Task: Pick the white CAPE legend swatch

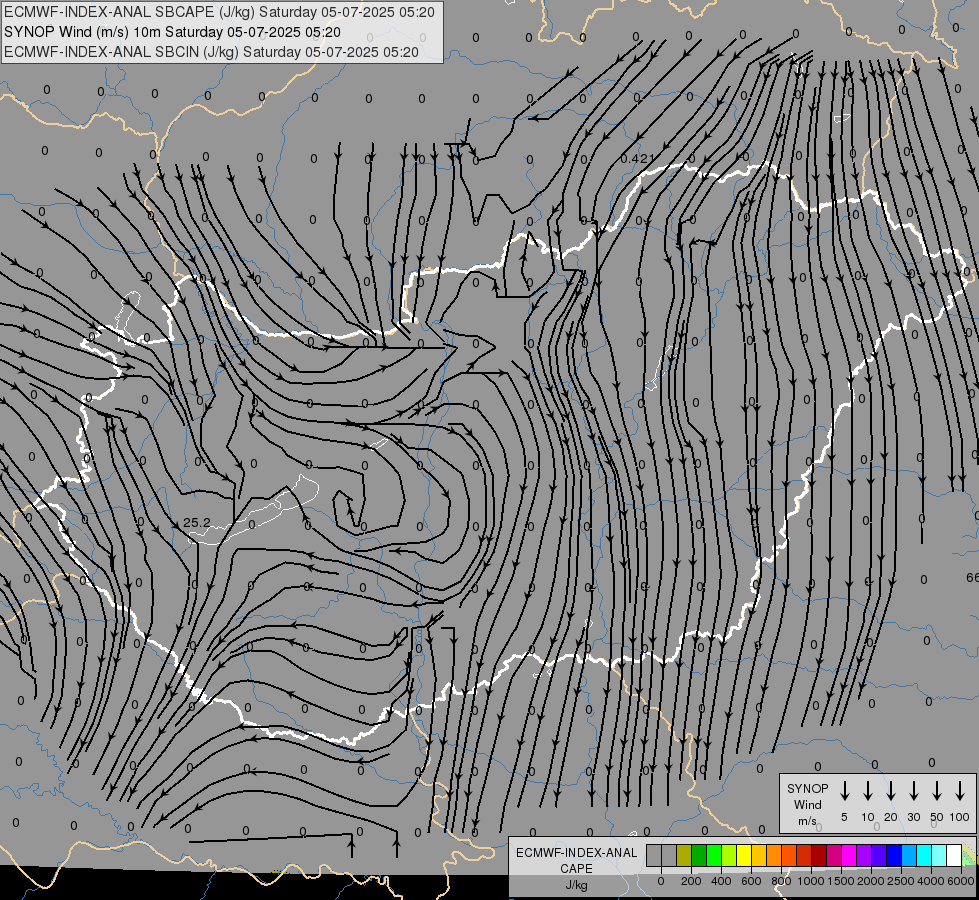Action: [x=955, y=855]
